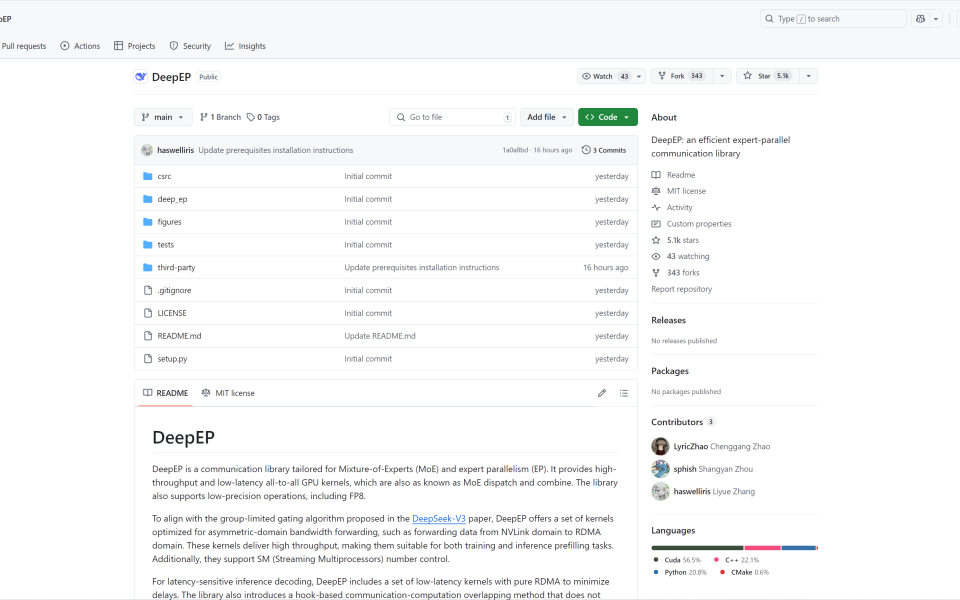Click the figures folder icon
960x600 pixels.
(x=148, y=222)
